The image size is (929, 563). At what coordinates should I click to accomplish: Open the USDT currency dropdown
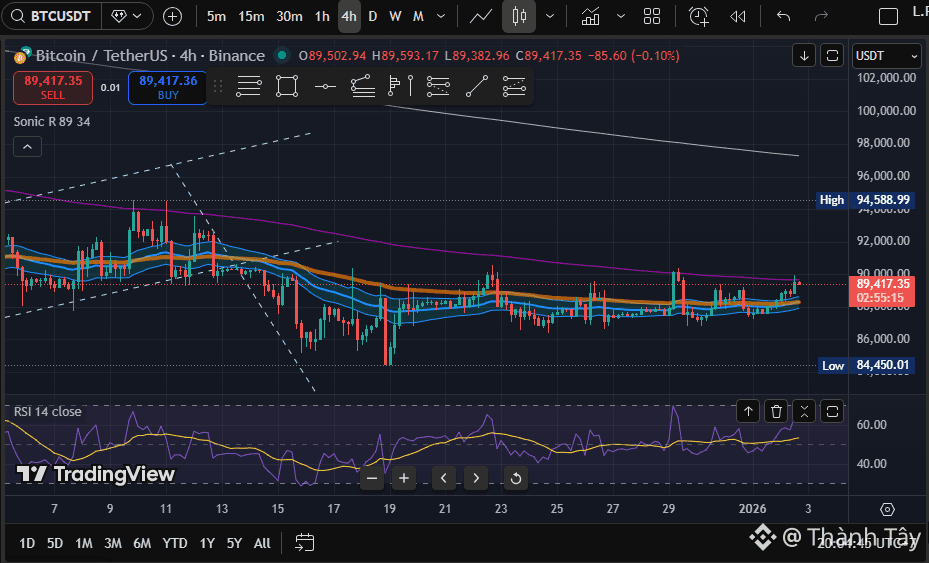click(885, 56)
